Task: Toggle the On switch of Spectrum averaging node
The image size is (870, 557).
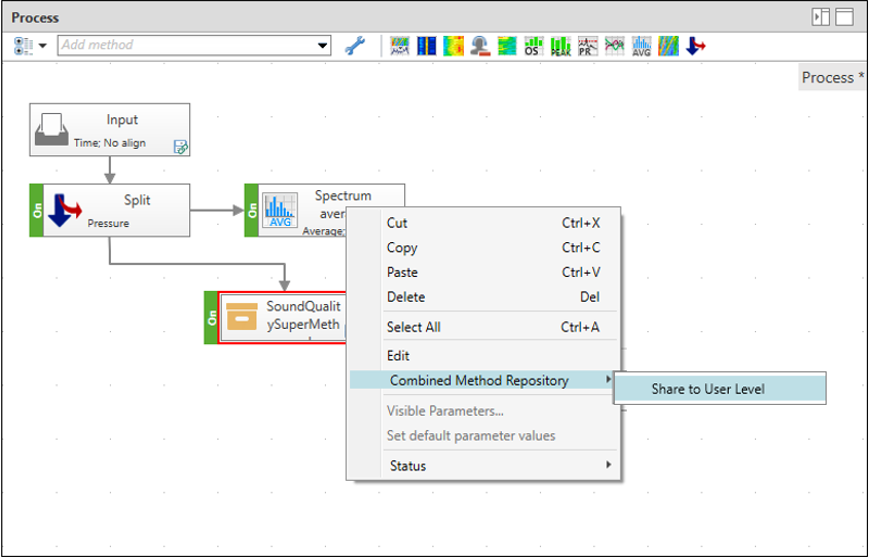Action: click(253, 210)
